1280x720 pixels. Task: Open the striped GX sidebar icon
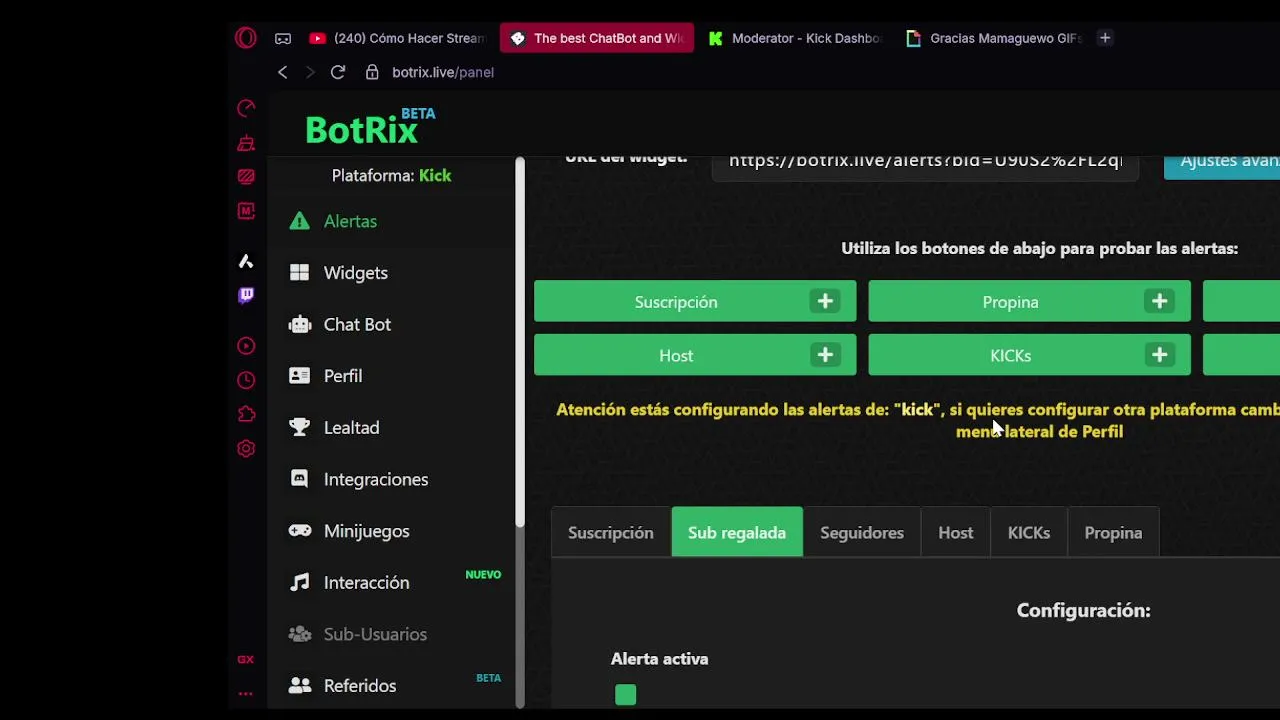click(x=246, y=177)
